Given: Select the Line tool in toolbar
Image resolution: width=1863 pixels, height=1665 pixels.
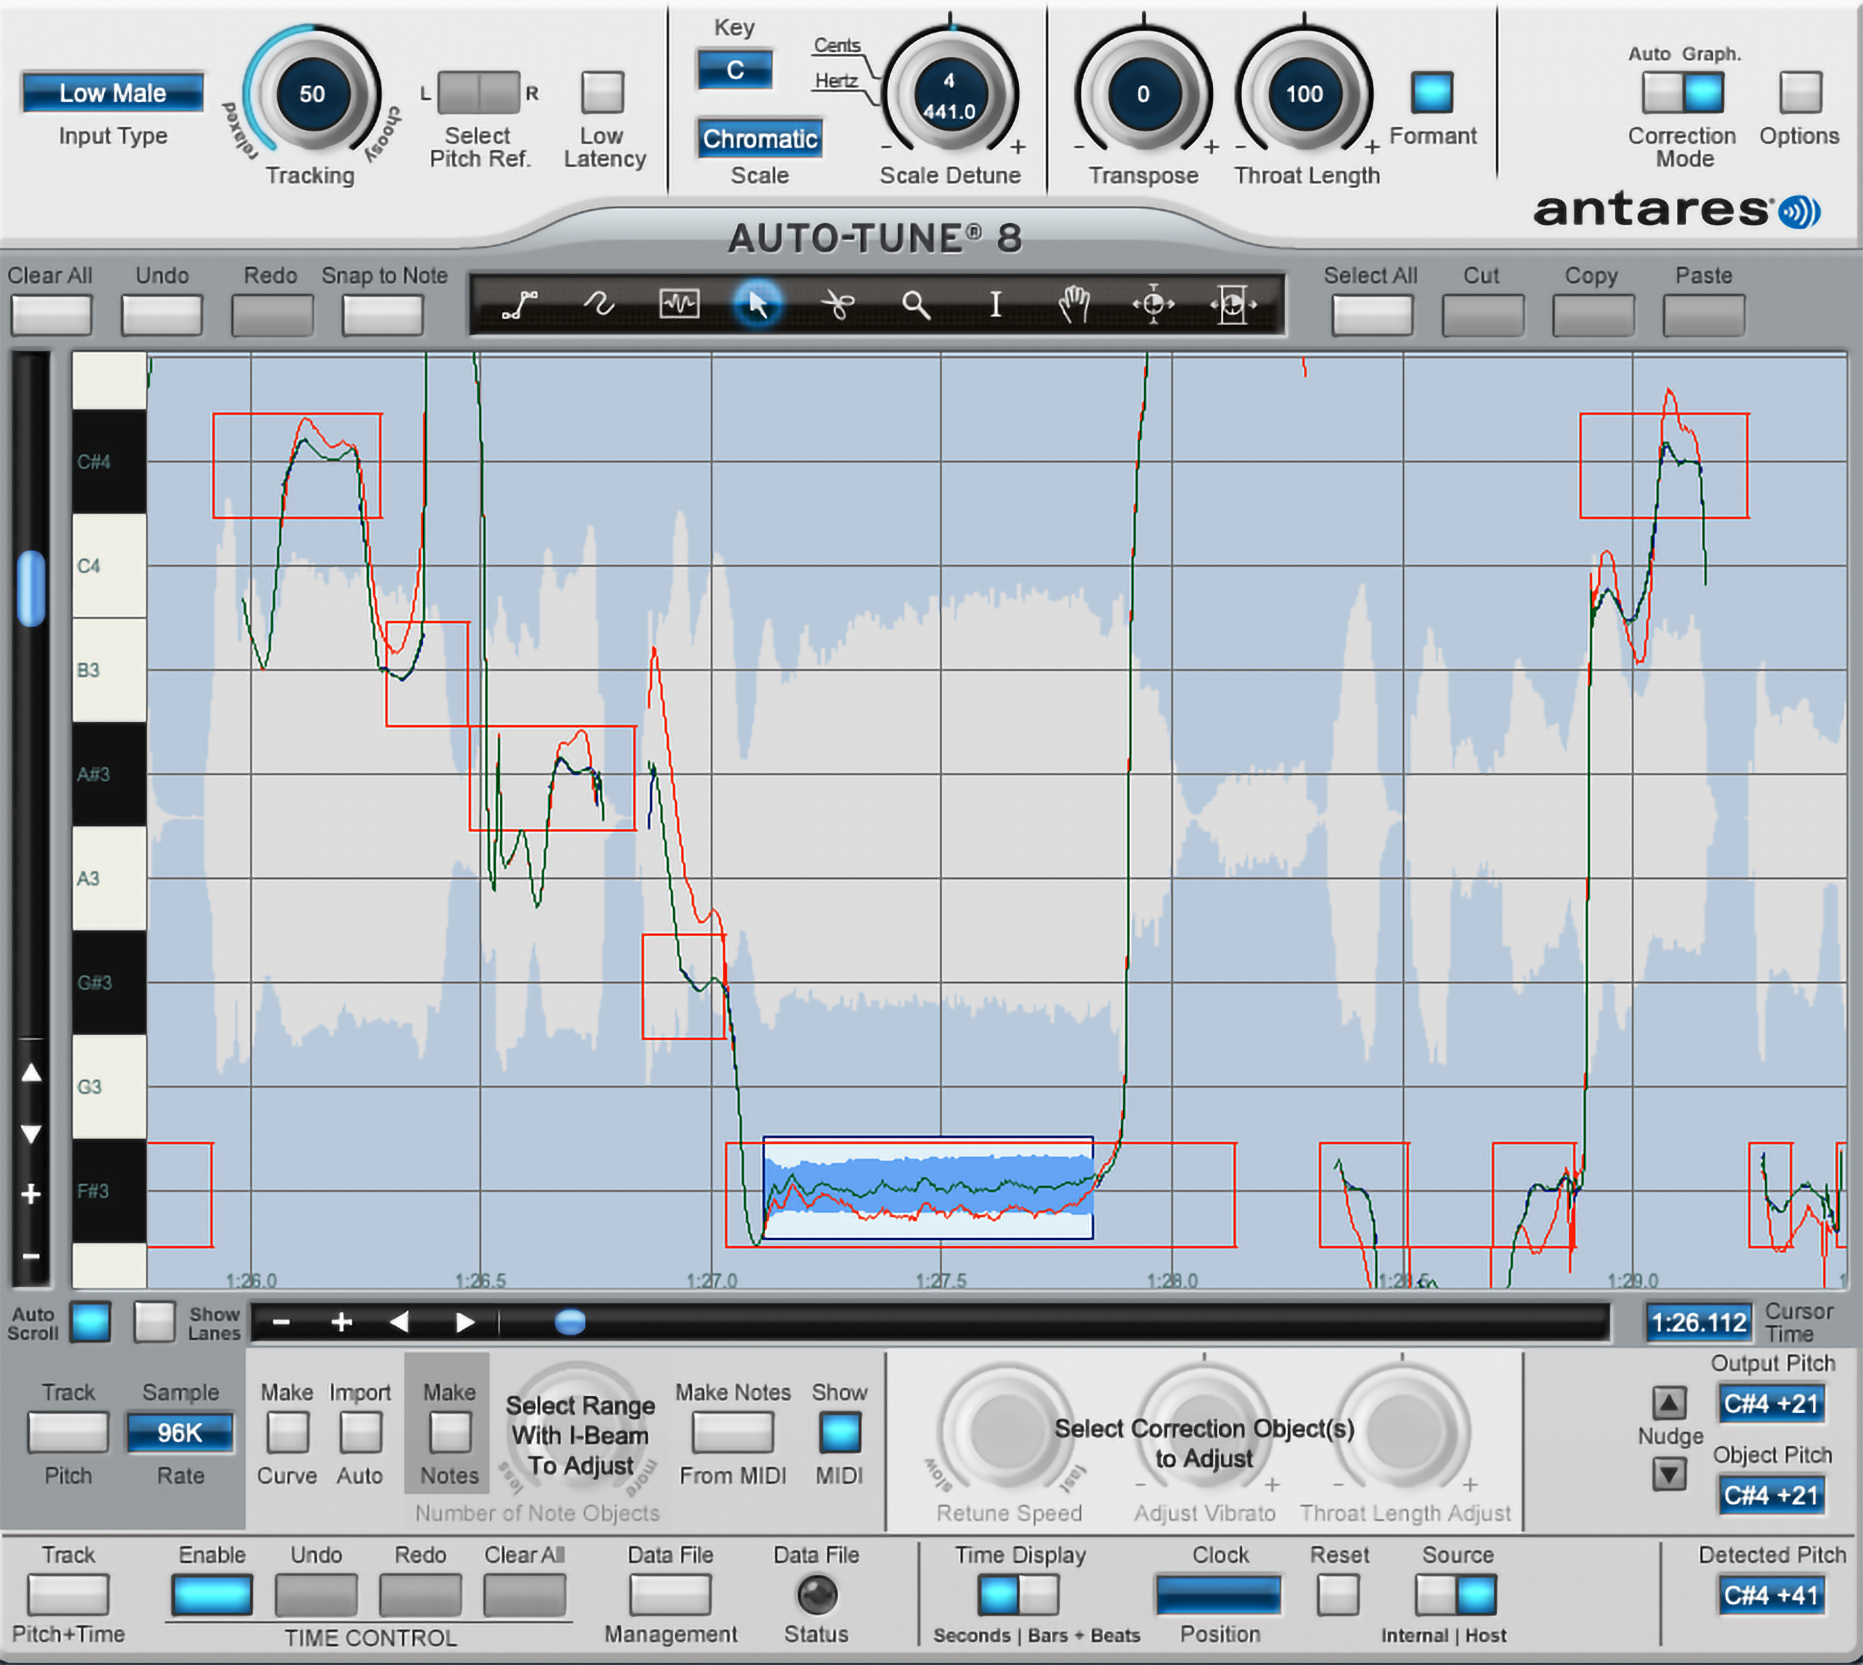Looking at the screenshot, I should 520,304.
